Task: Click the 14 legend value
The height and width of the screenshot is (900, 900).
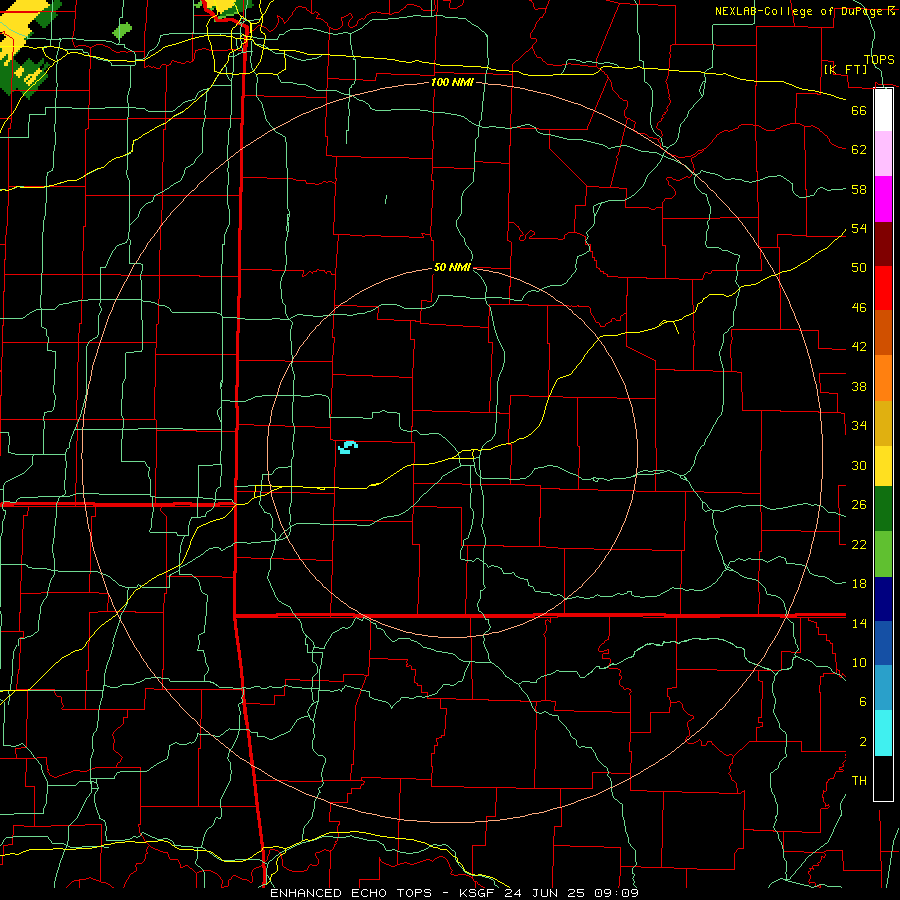Action: click(x=859, y=623)
